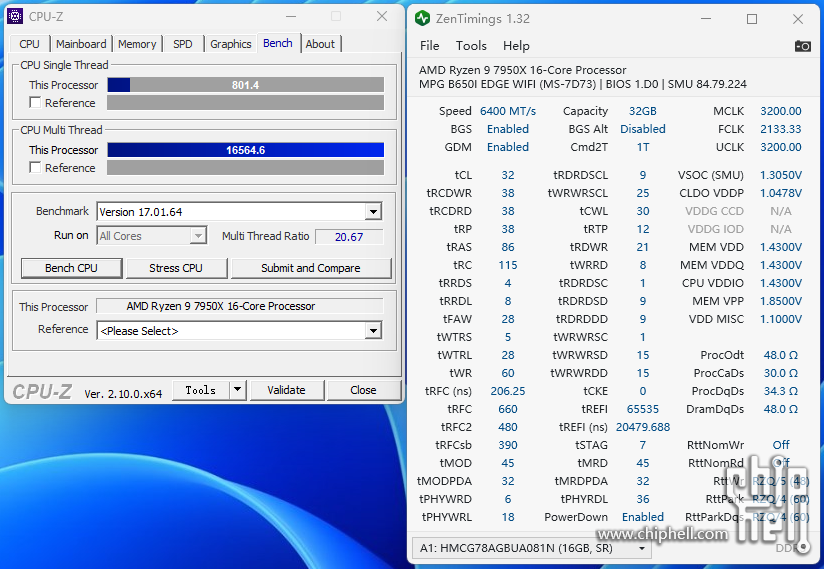
Task: Click the tWRWRSCL value 25
Action: pos(643,193)
